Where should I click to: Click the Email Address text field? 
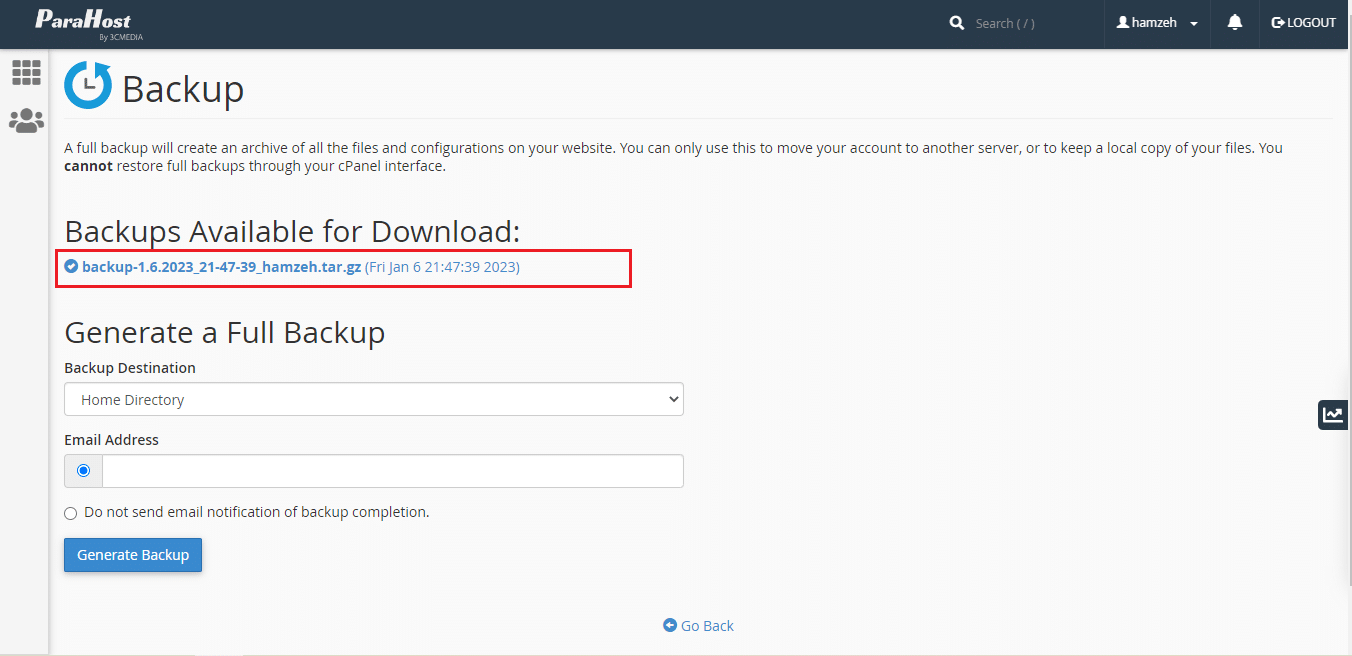(x=392, y=471)
